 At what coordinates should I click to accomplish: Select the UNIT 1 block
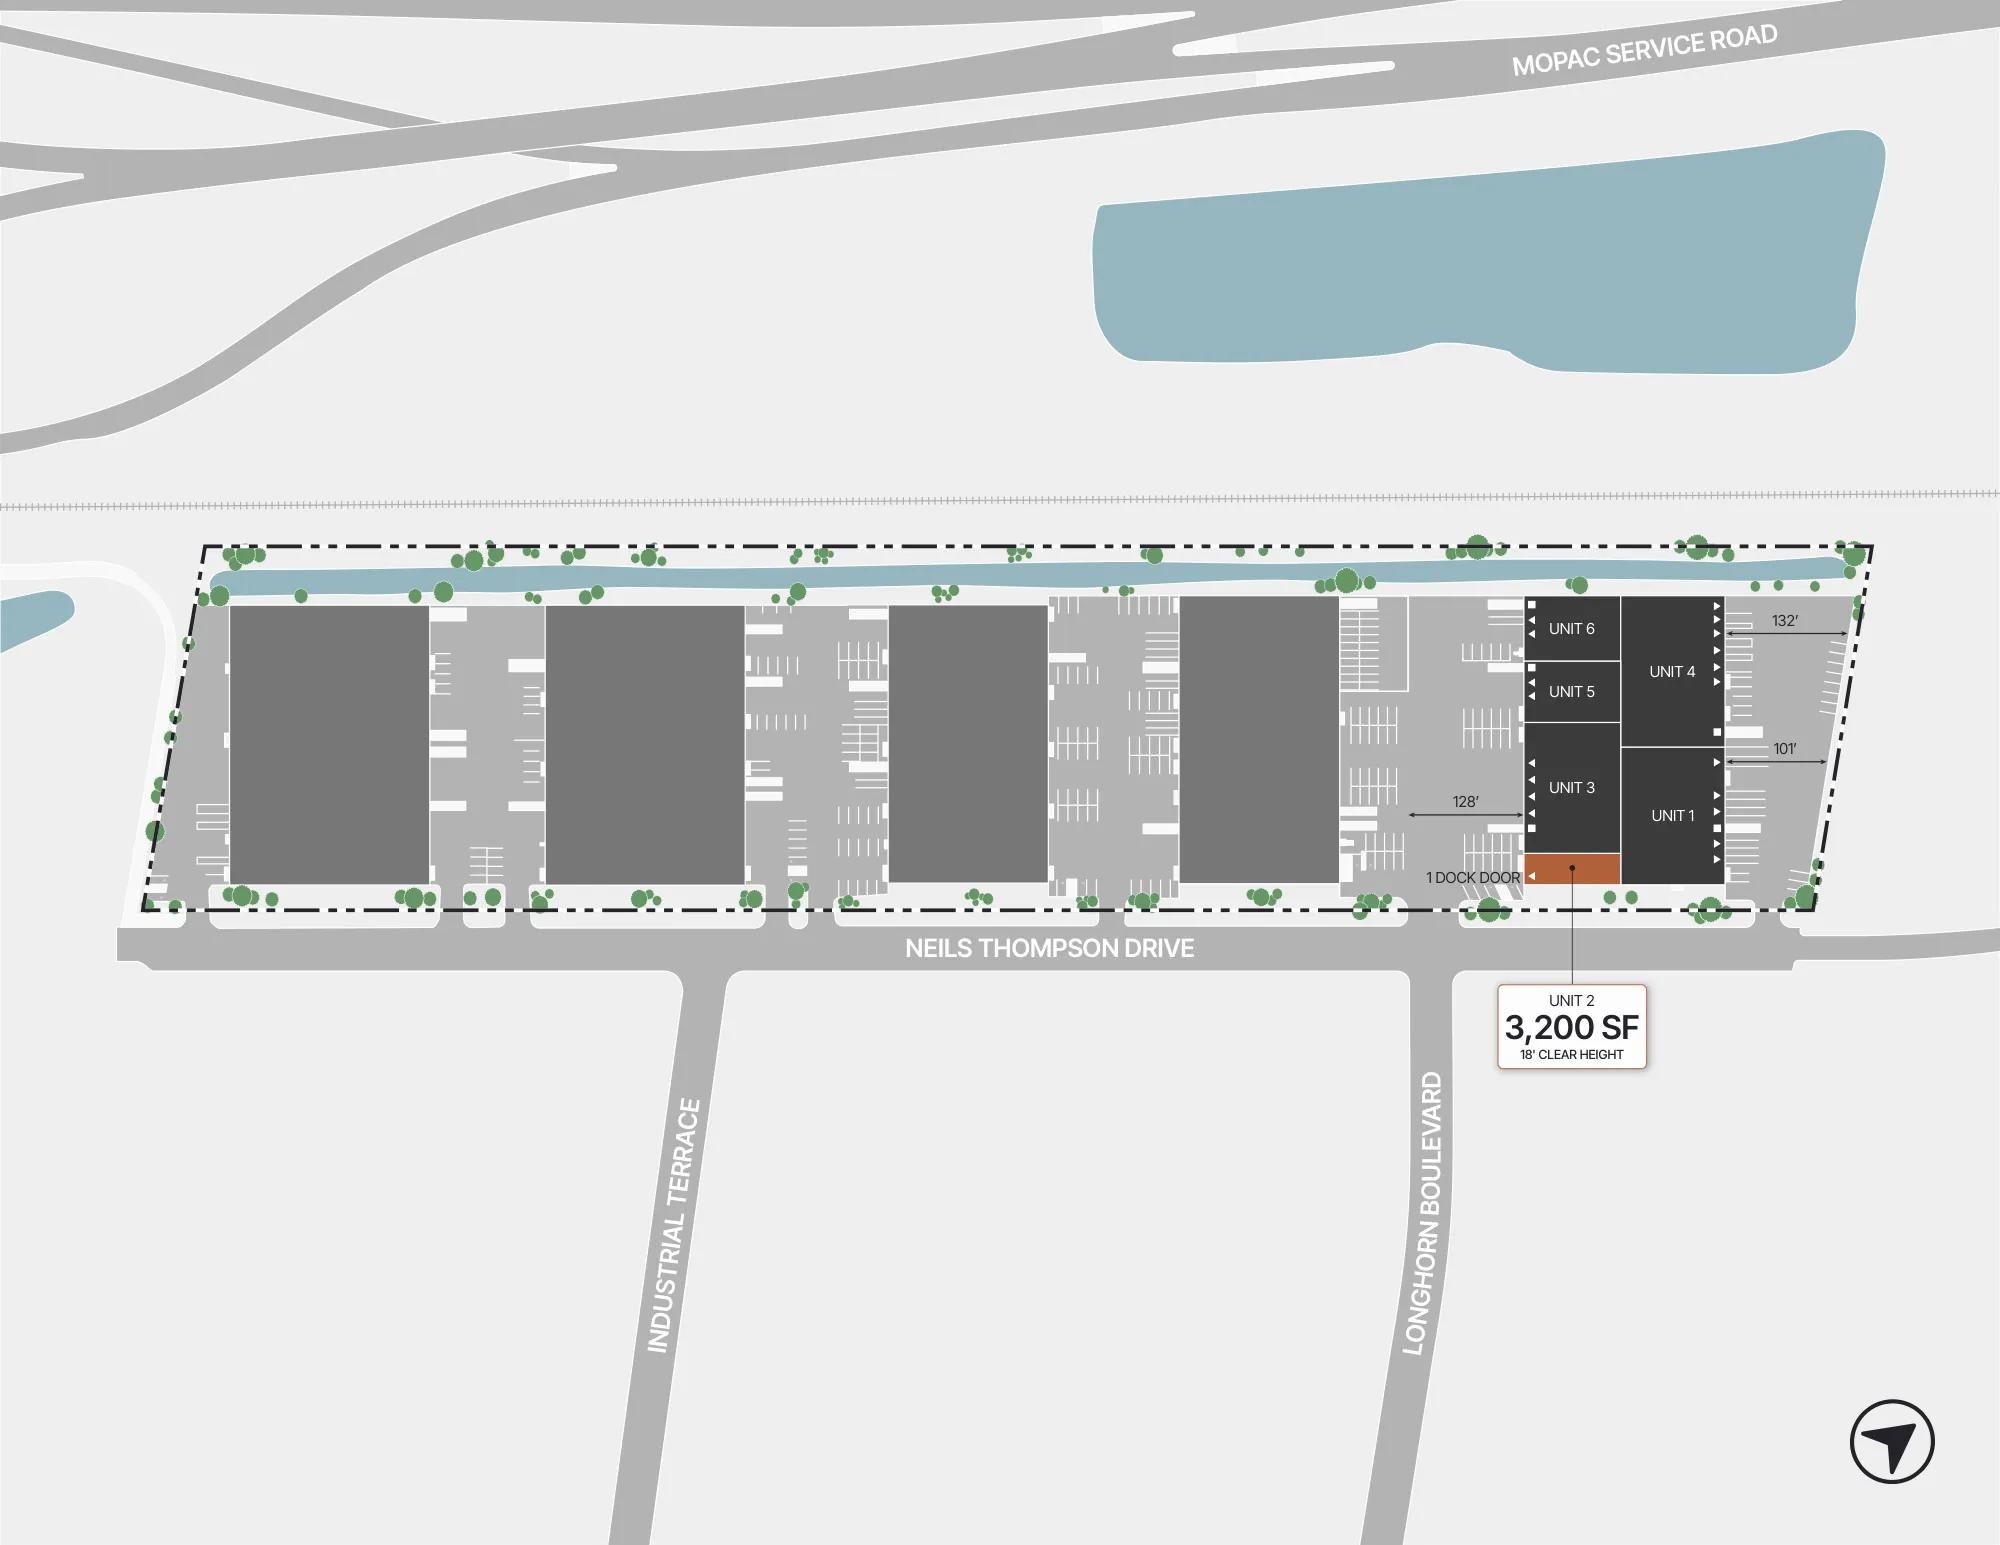click(1672, 815)
